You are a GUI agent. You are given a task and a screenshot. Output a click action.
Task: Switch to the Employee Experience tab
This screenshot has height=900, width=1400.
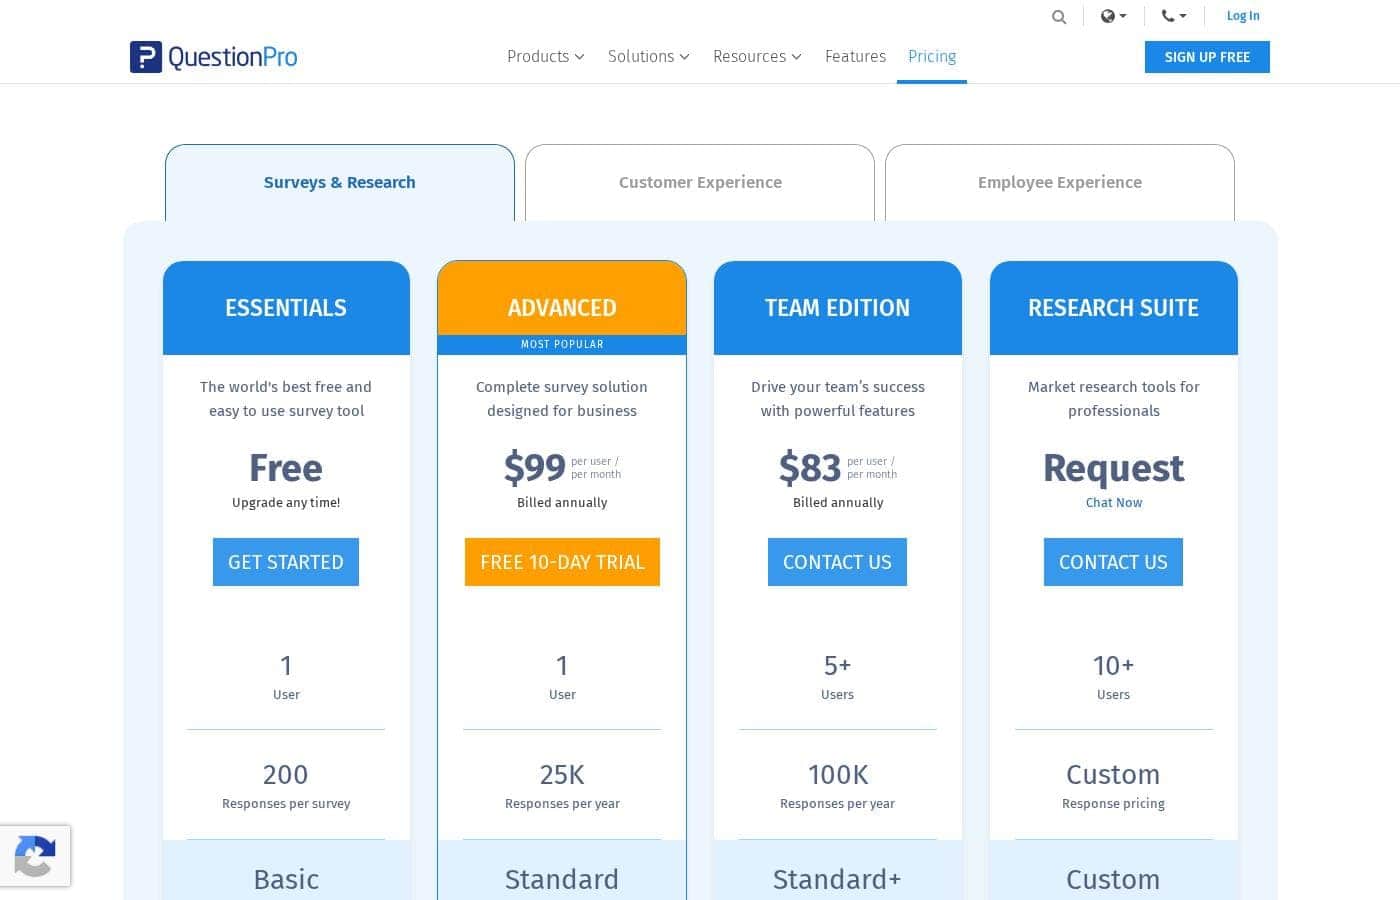[x=1060, y=183]
